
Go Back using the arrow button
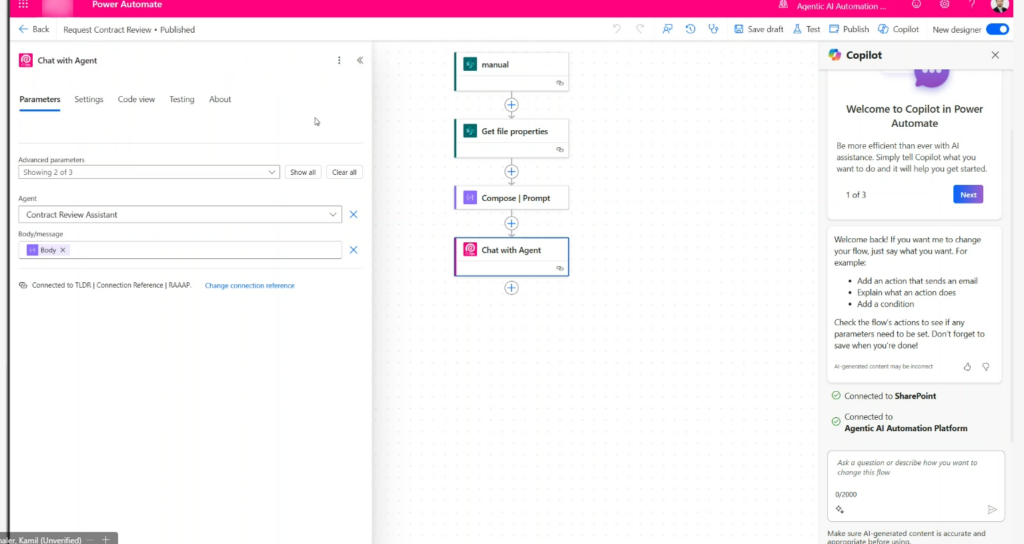click(x=34, y=29)
